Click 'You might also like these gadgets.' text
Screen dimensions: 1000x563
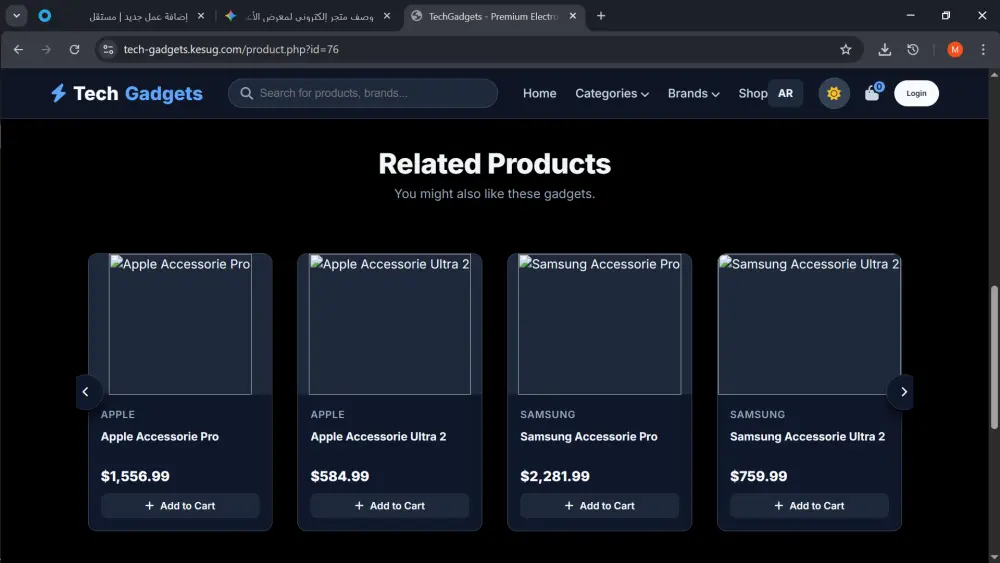pyautogui.click(x=494, y=194)
